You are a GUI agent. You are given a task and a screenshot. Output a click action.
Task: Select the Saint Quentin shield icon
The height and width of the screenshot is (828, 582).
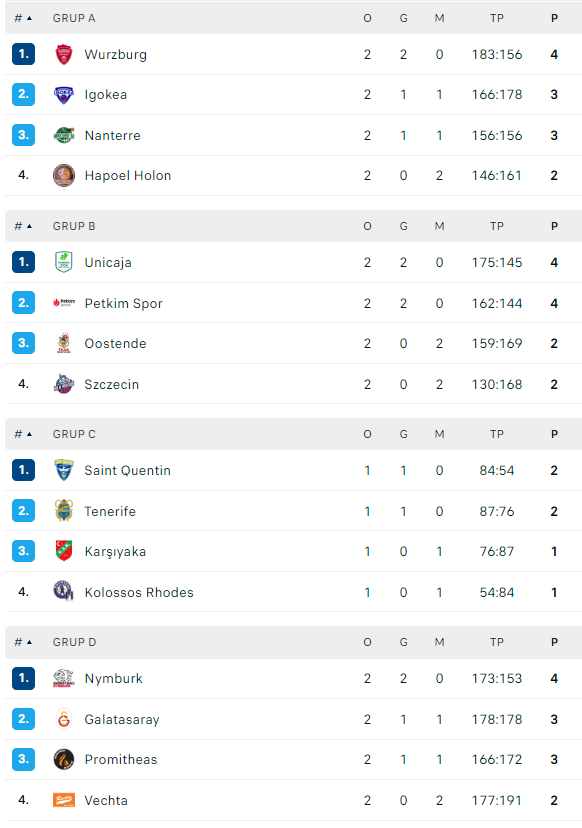(x=64, y=470)
